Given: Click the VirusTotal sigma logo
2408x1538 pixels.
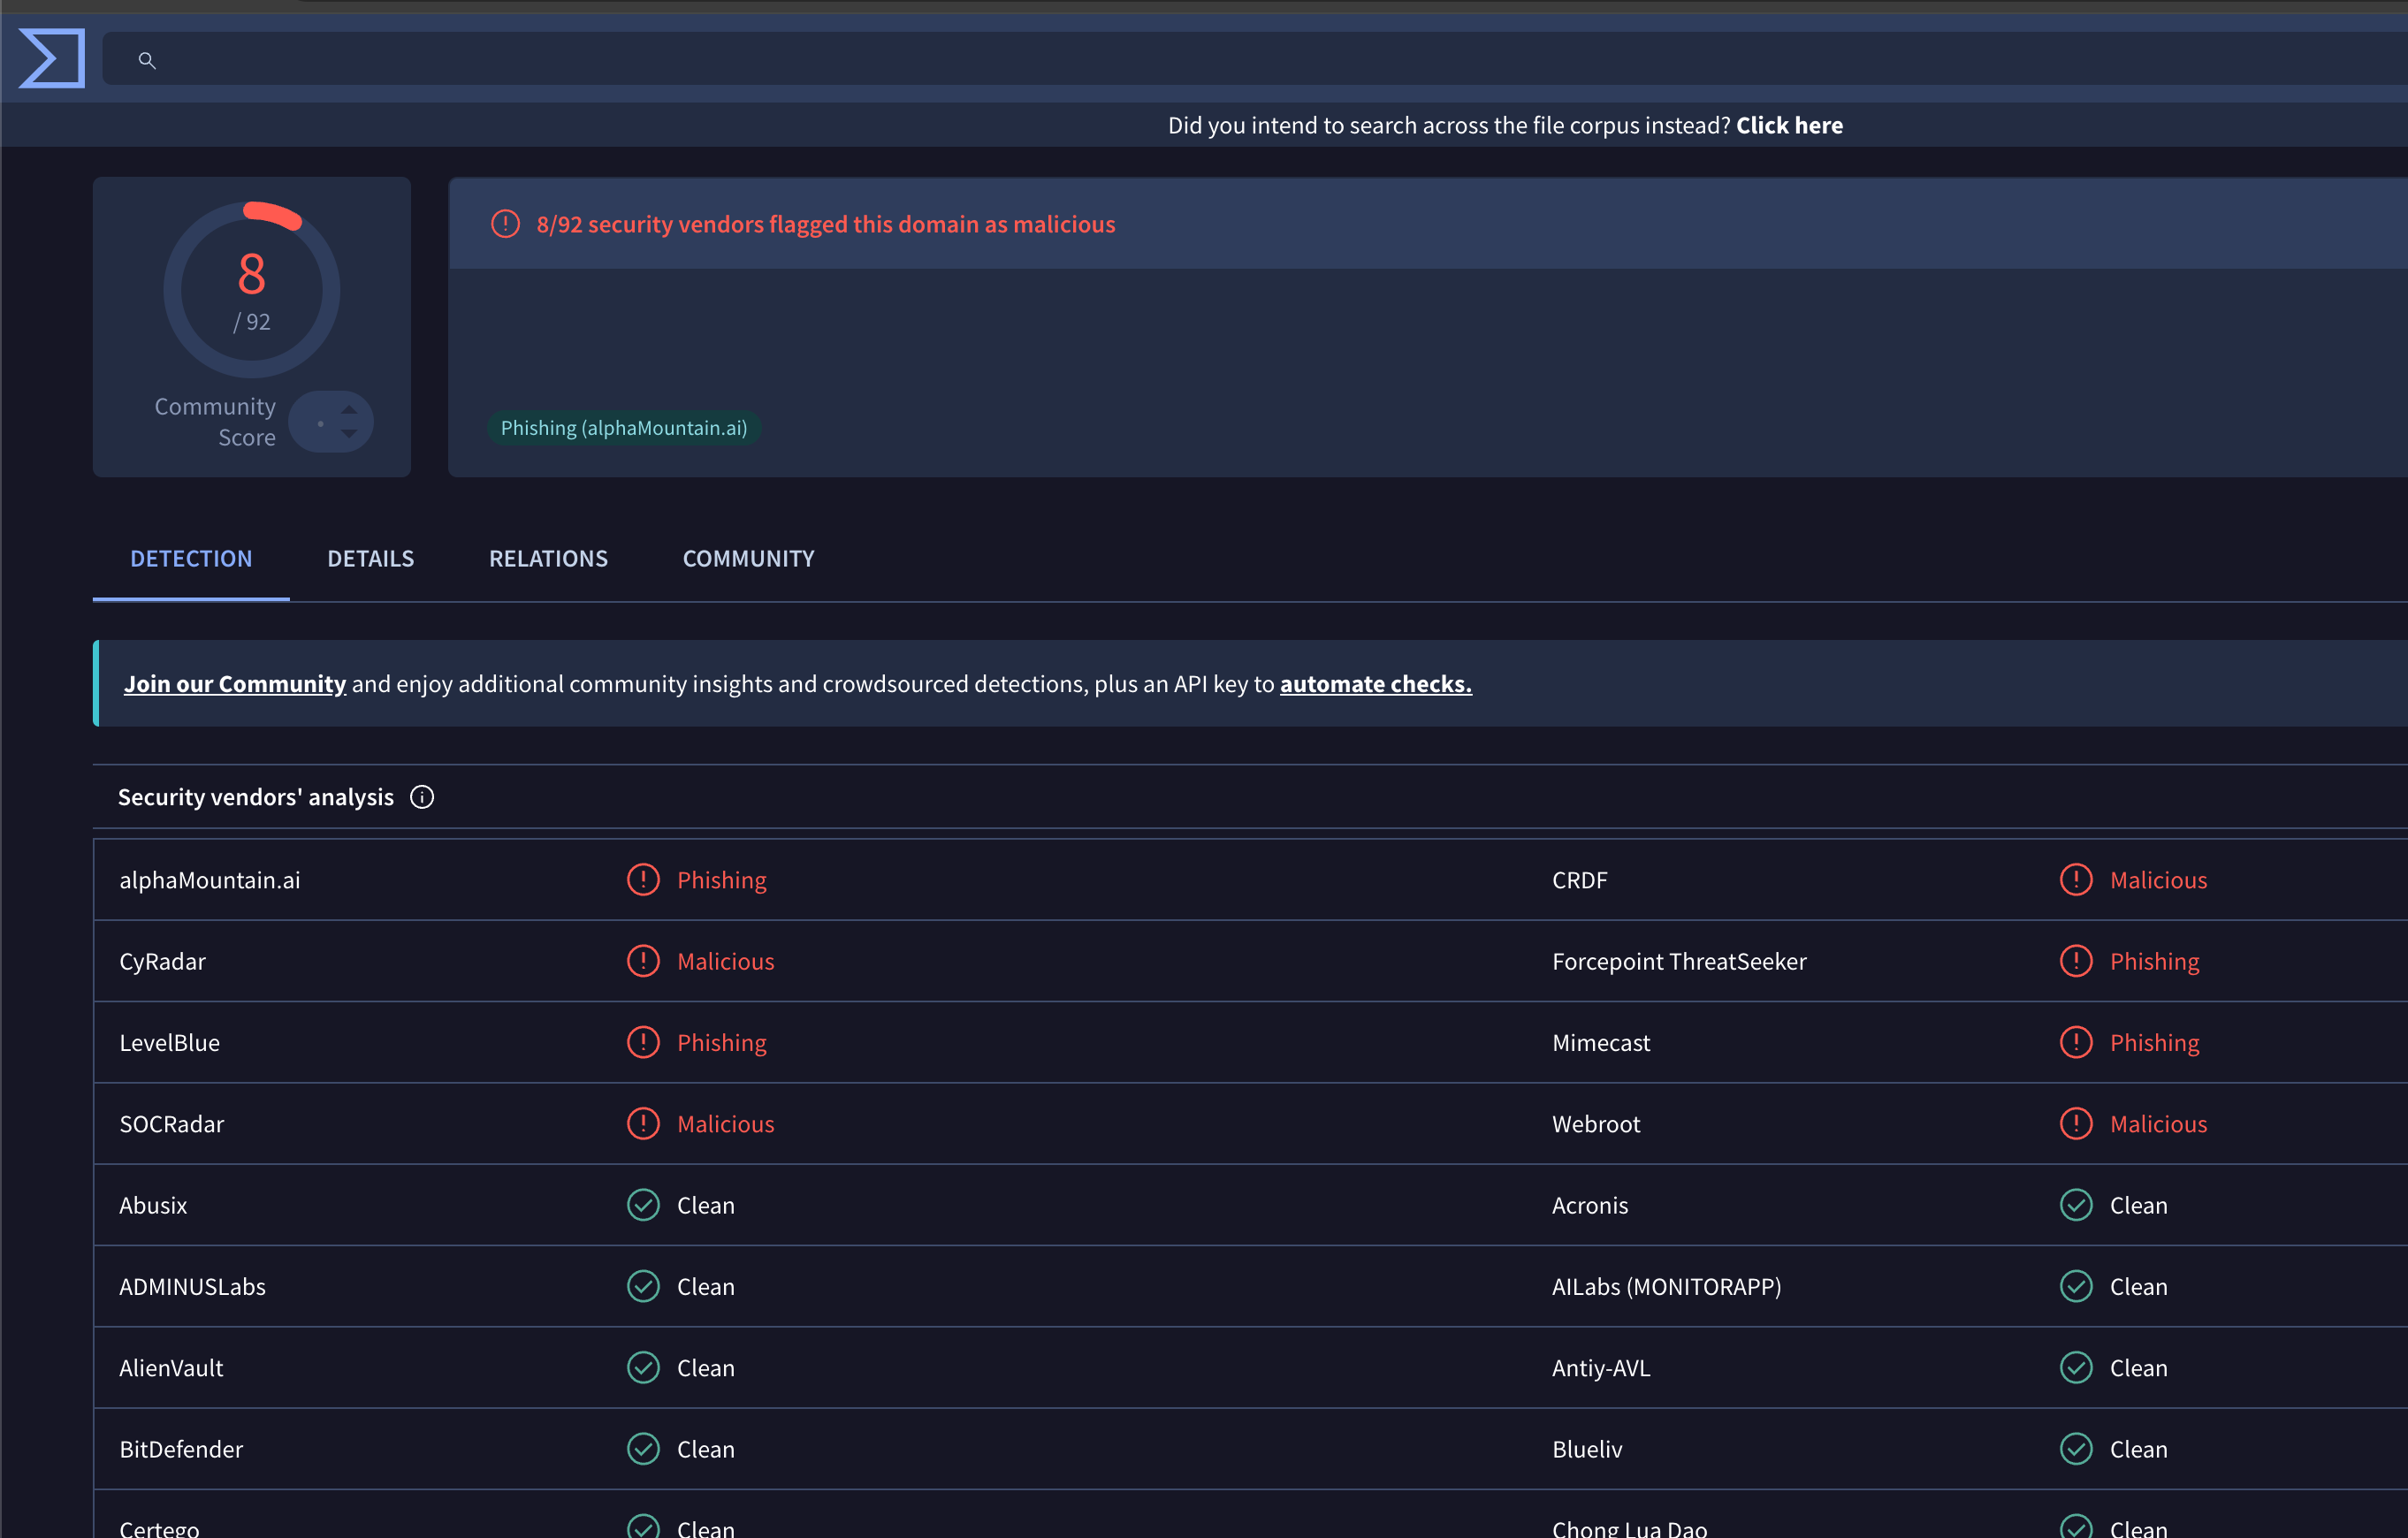Looking at the screenshot, I should (x=52, y=58).
